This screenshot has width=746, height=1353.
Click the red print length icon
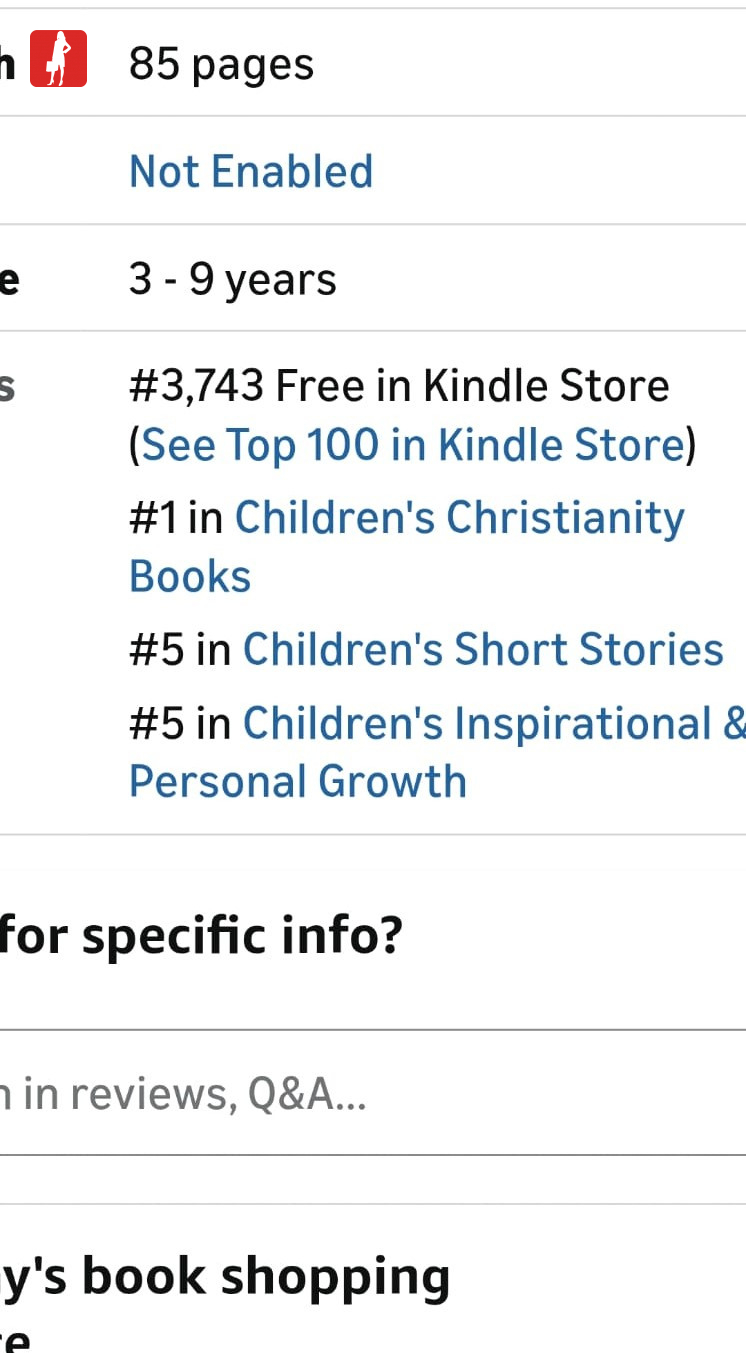pos(58,59)
